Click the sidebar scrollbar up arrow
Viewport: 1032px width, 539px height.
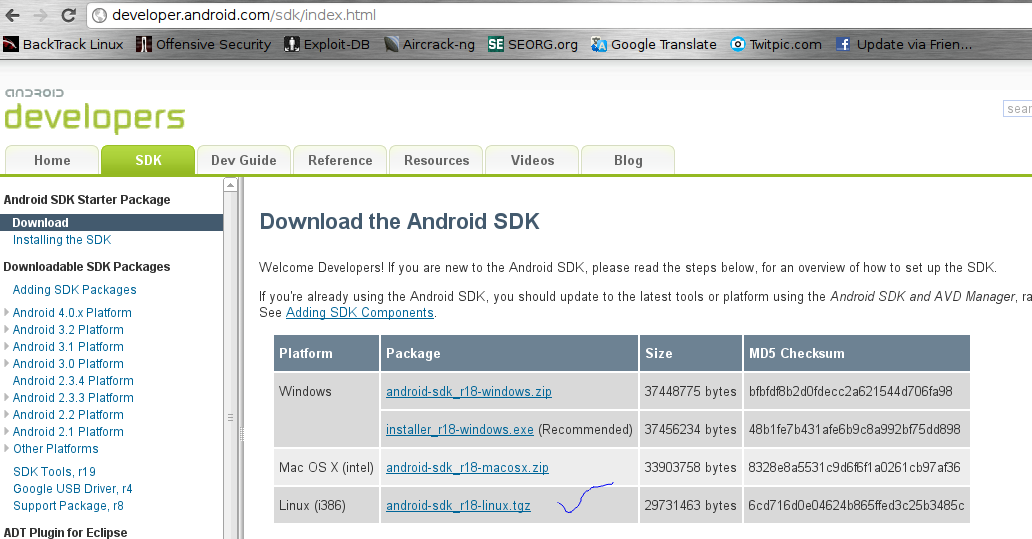tap(230, 185)
